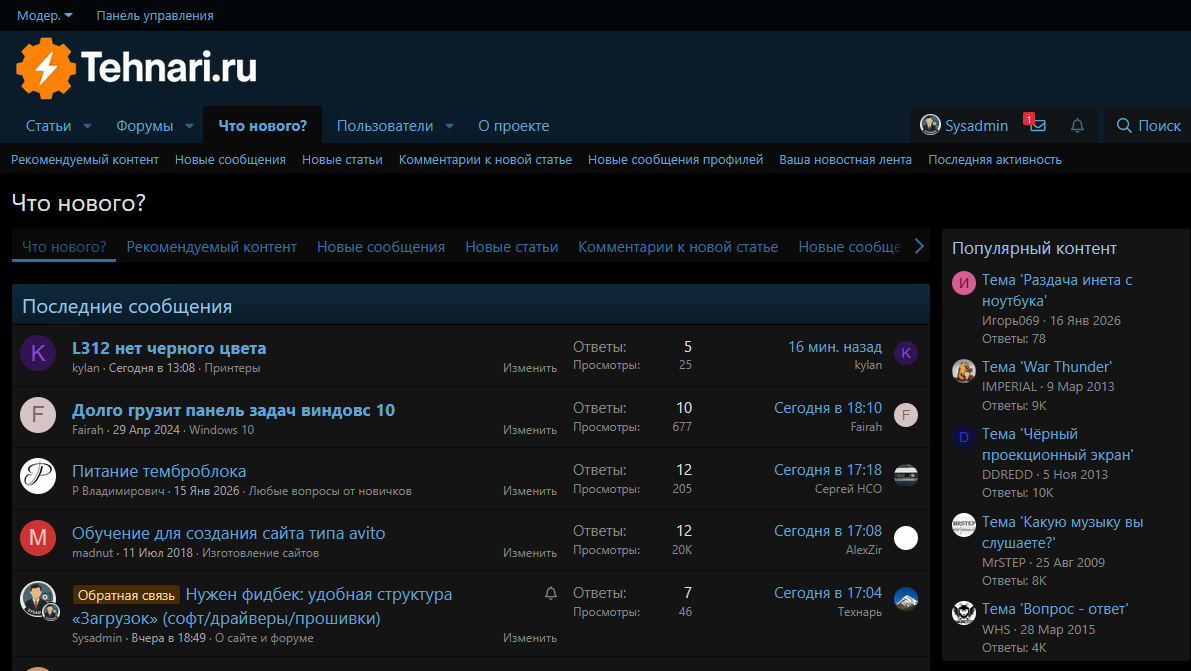Screen dimensions: 1191x671
Task: Open thread Питание темброблока
Action: pos(159,471)
